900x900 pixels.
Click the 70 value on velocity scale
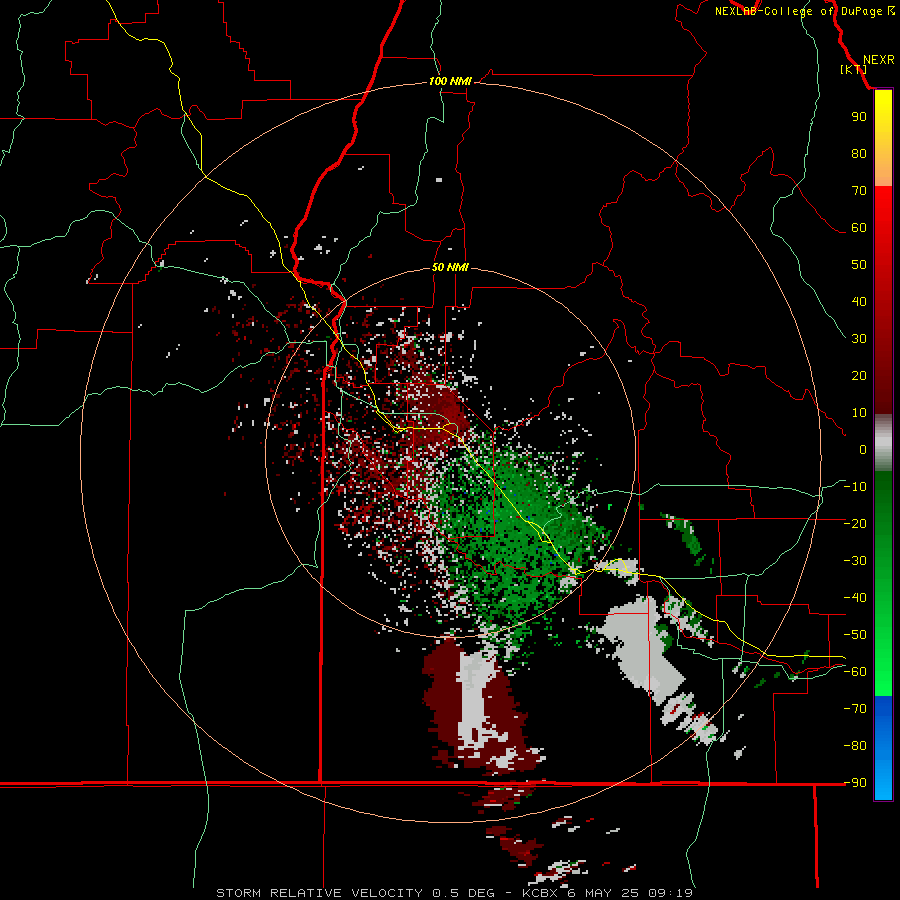click(859, 191)
